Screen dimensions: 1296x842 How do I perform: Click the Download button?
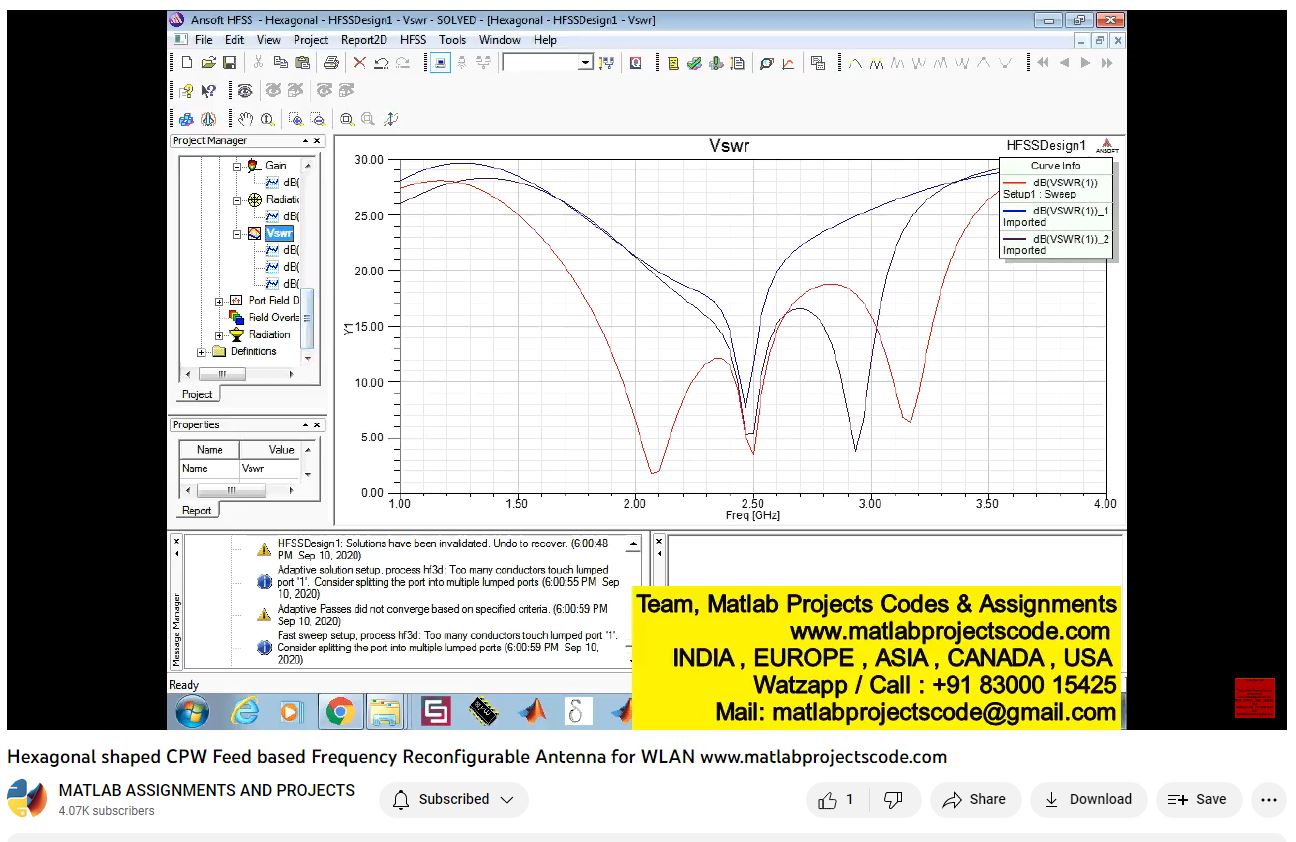[x=1088, y=799]
